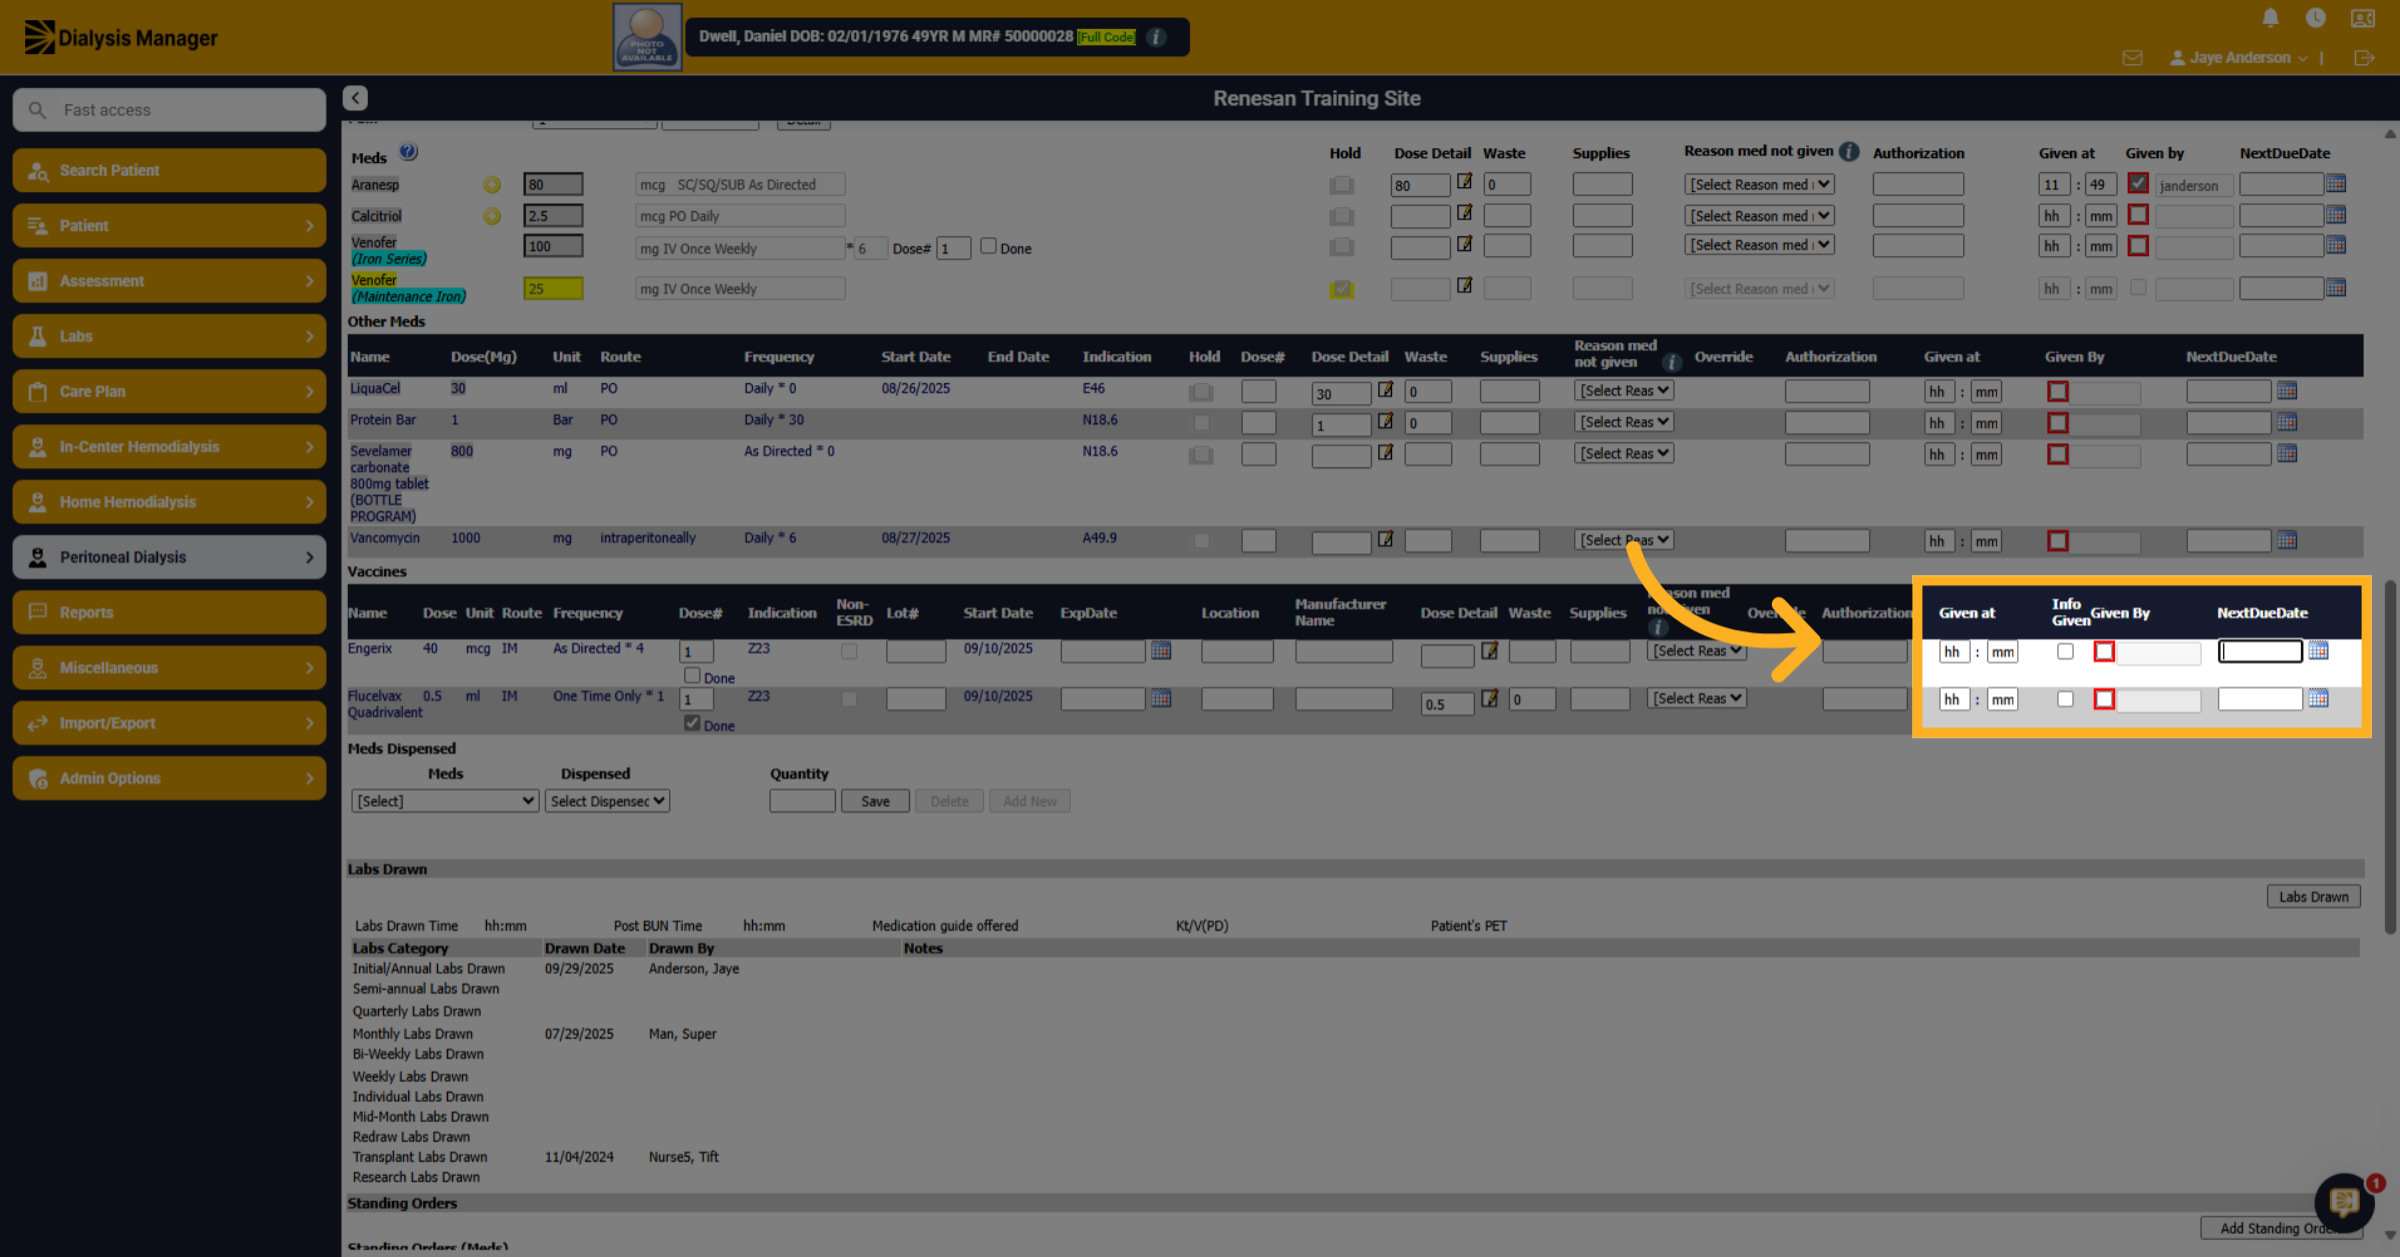
Task: Uncheck the Done box under Flucelvax Quadrivalent
Action: click(692, 723)
